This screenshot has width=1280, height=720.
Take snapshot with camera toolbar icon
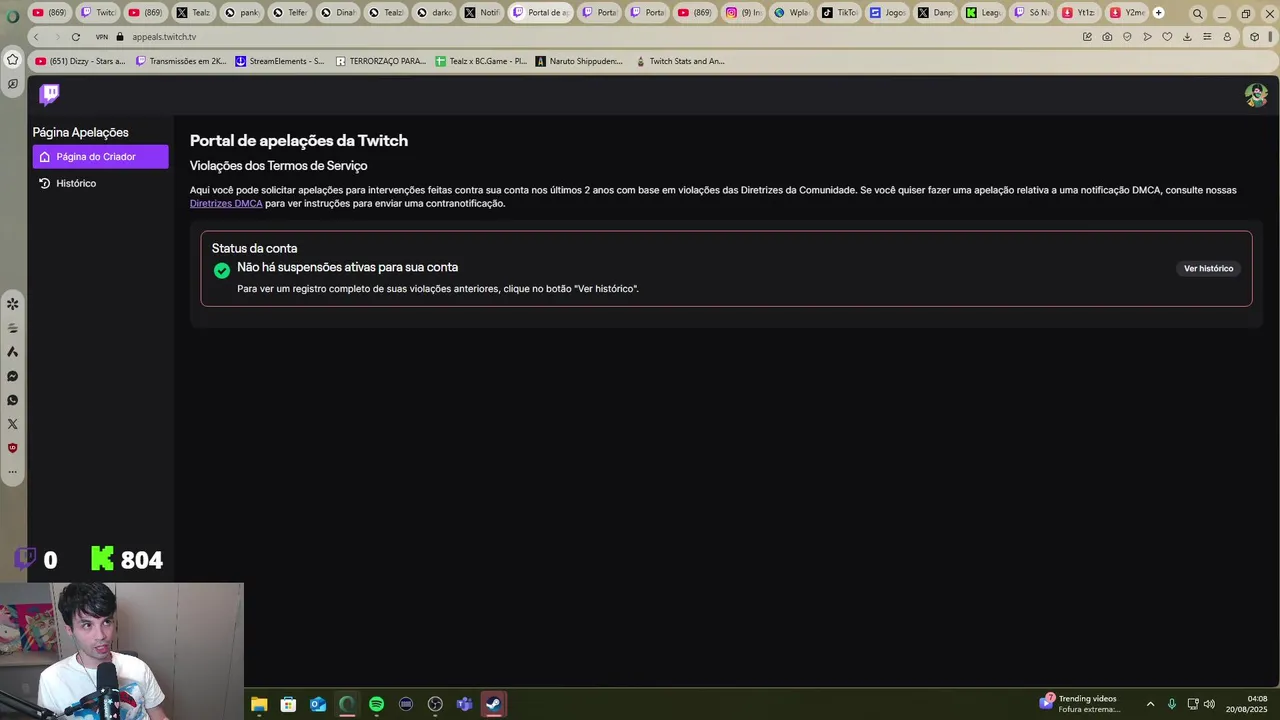click(1107, 37)
